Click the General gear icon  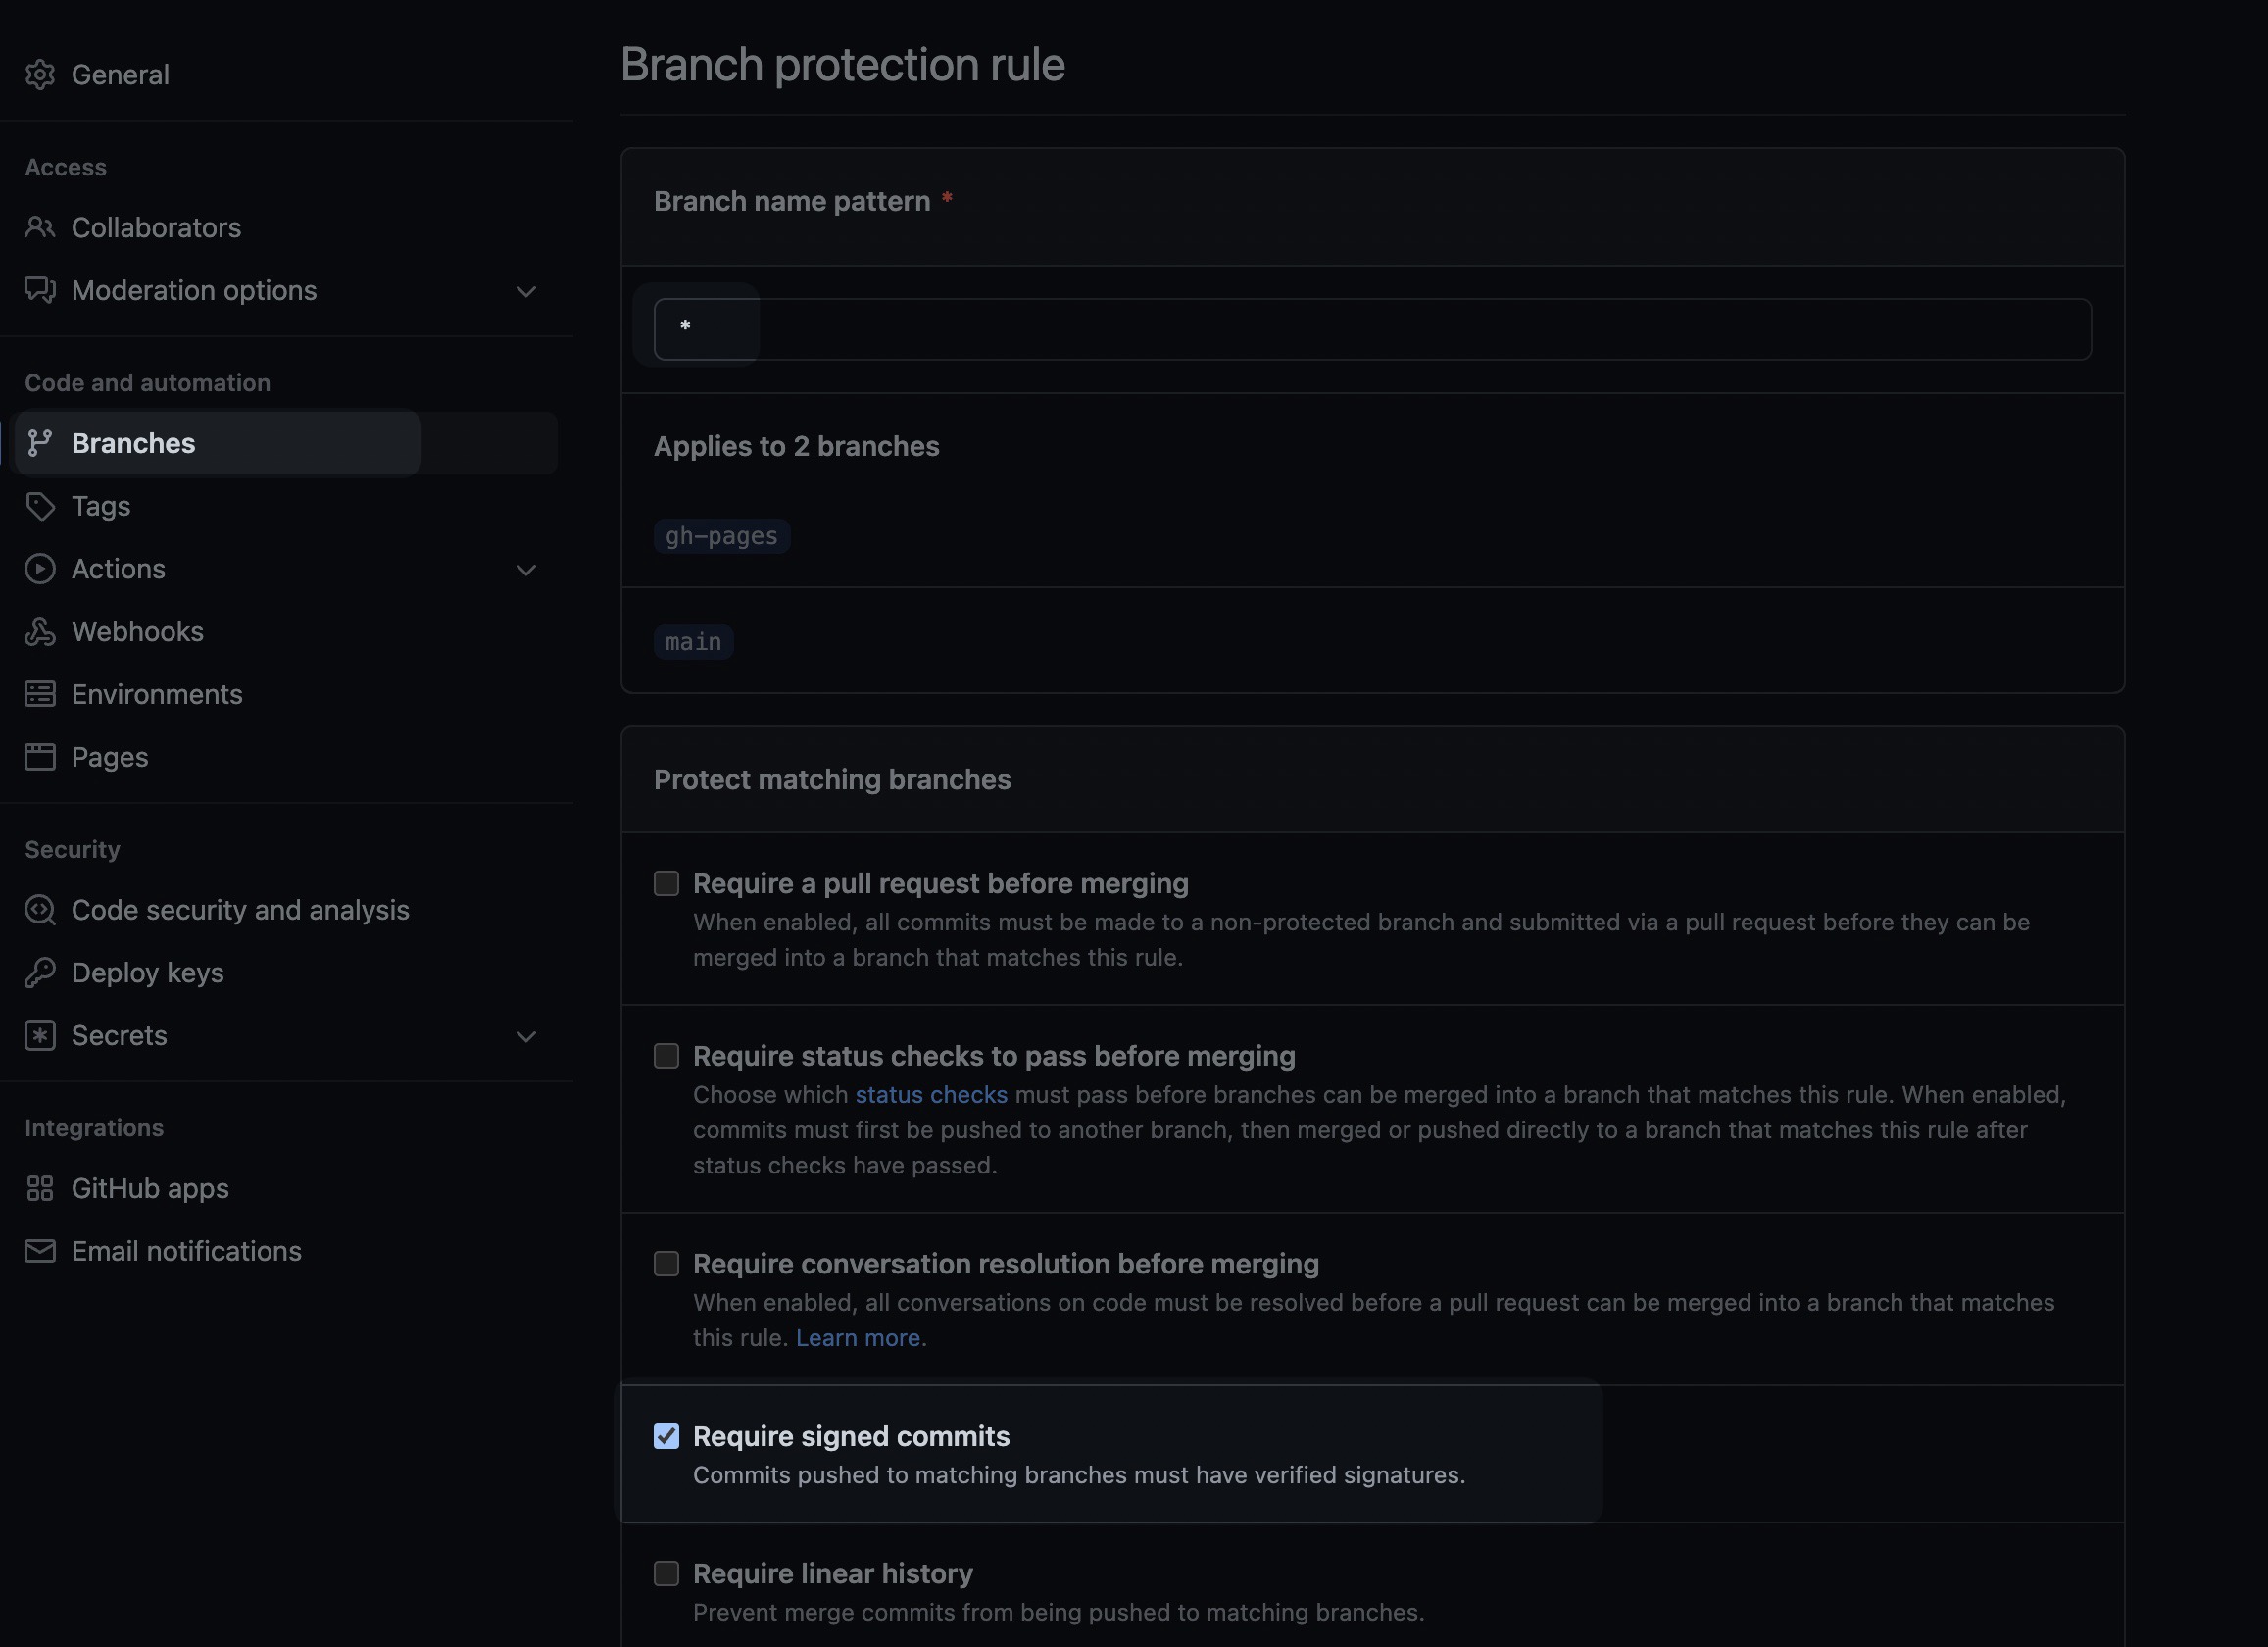click(40, 75)
